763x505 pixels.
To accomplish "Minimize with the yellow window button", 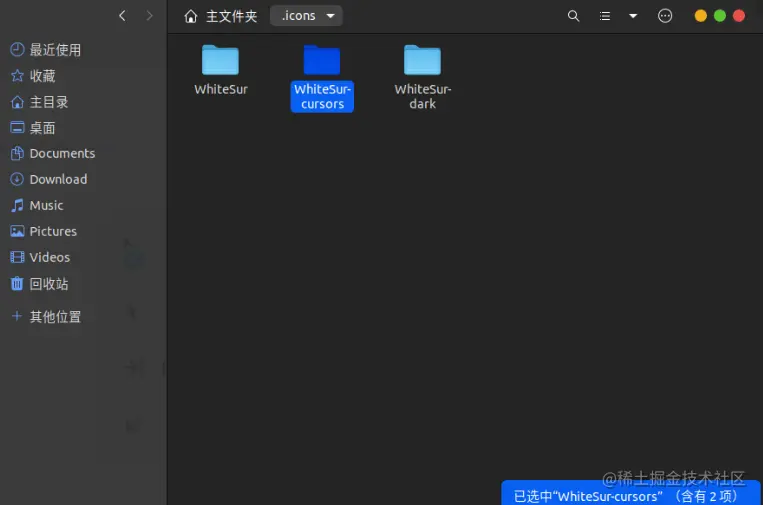I will click(700, 16).
